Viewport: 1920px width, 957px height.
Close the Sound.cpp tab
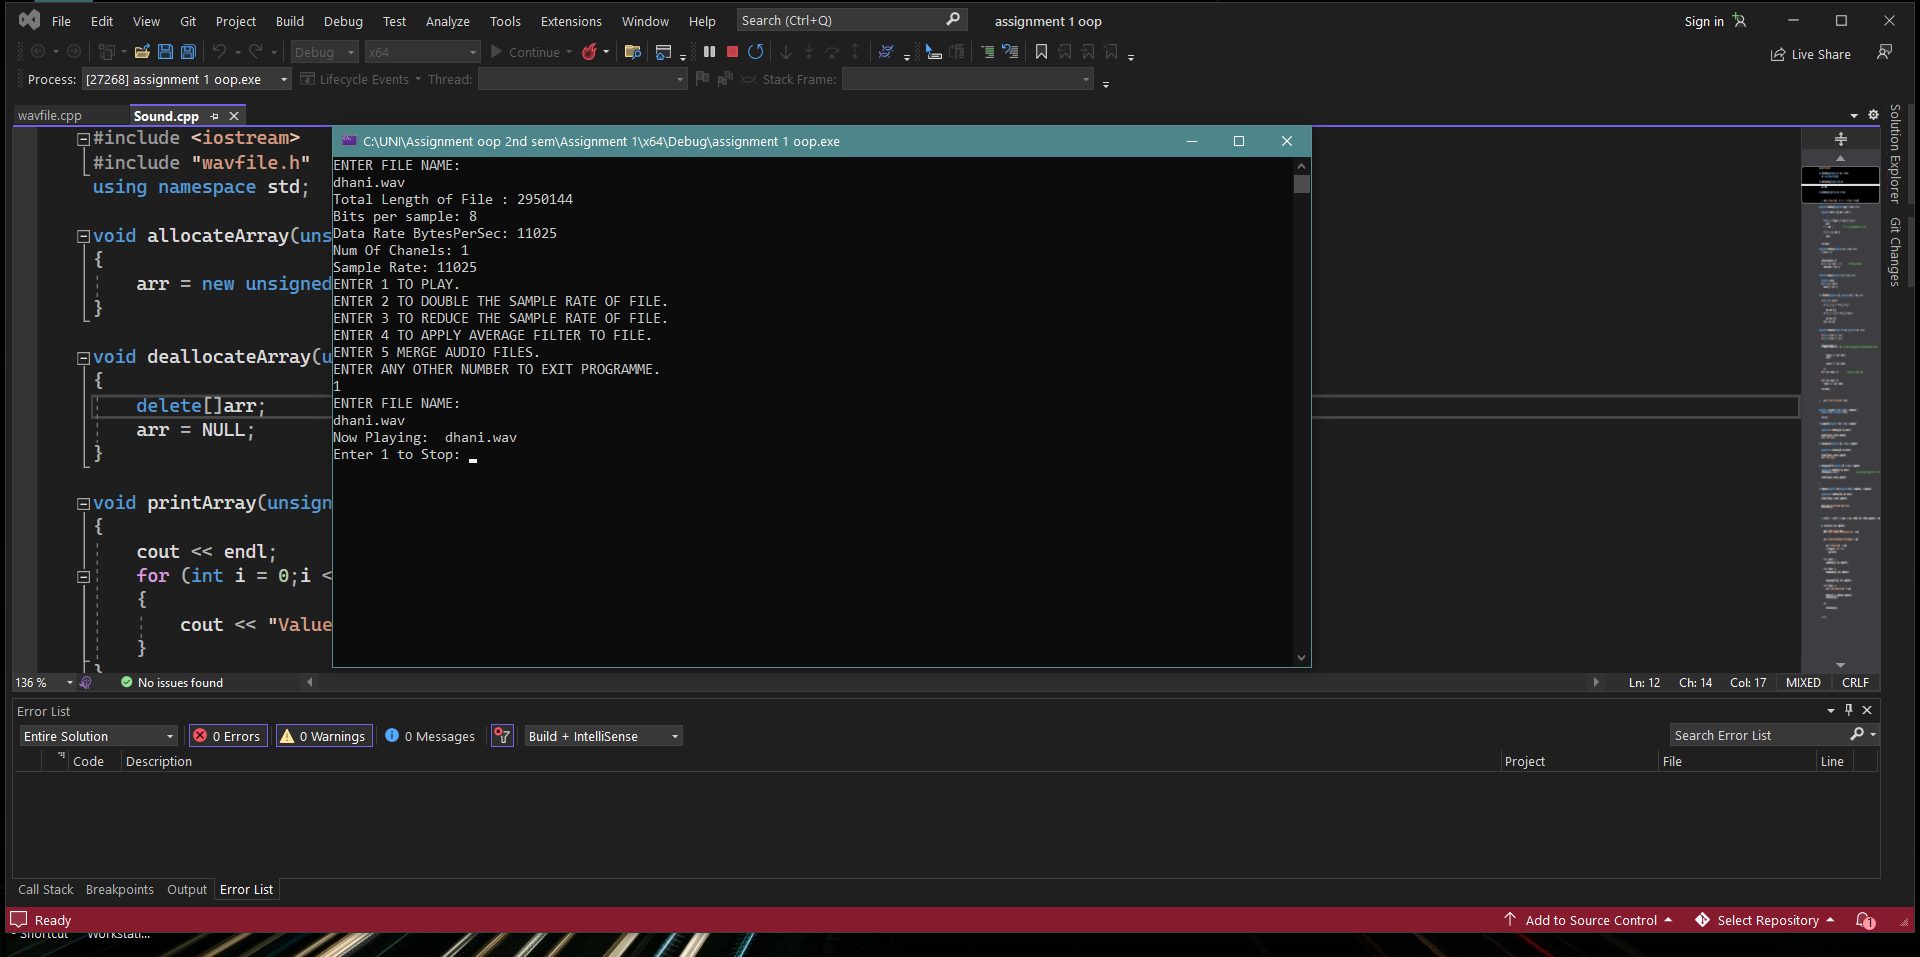click(x=234, y=116)
